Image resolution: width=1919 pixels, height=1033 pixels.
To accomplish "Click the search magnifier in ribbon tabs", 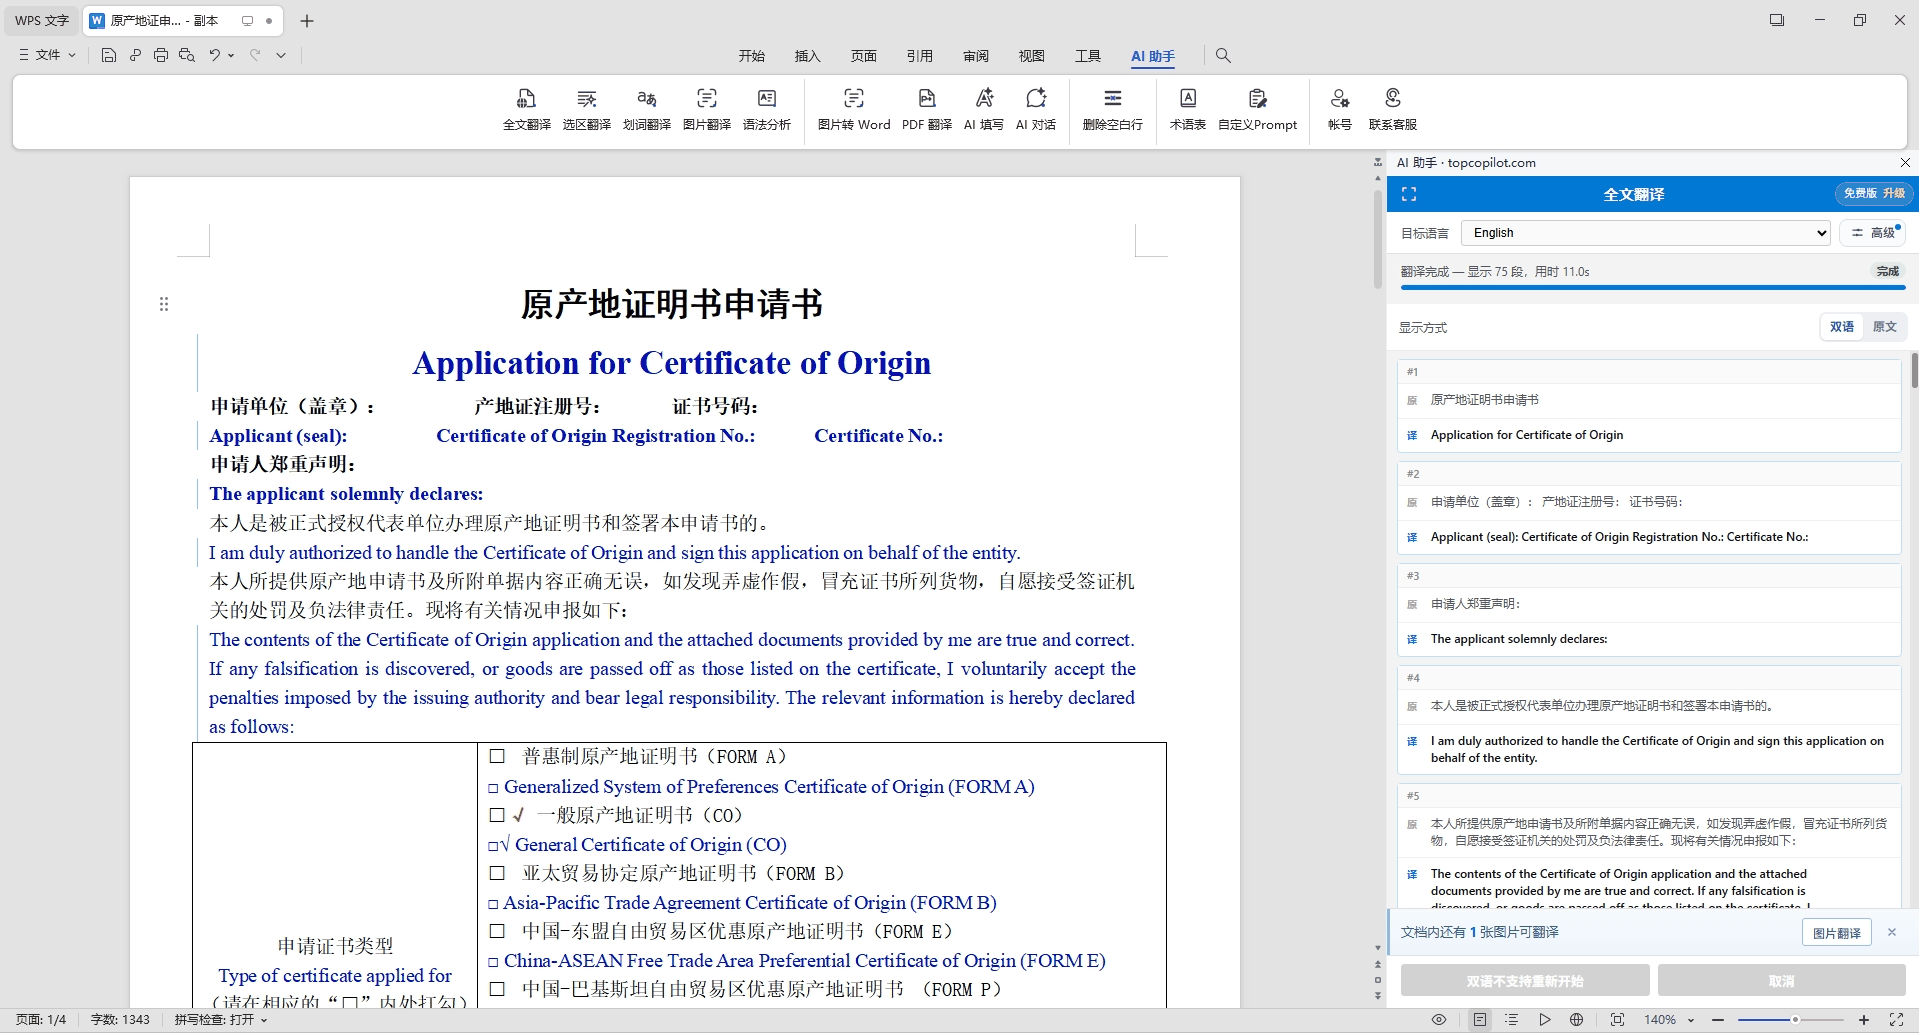I will [x=1223, y=56].
